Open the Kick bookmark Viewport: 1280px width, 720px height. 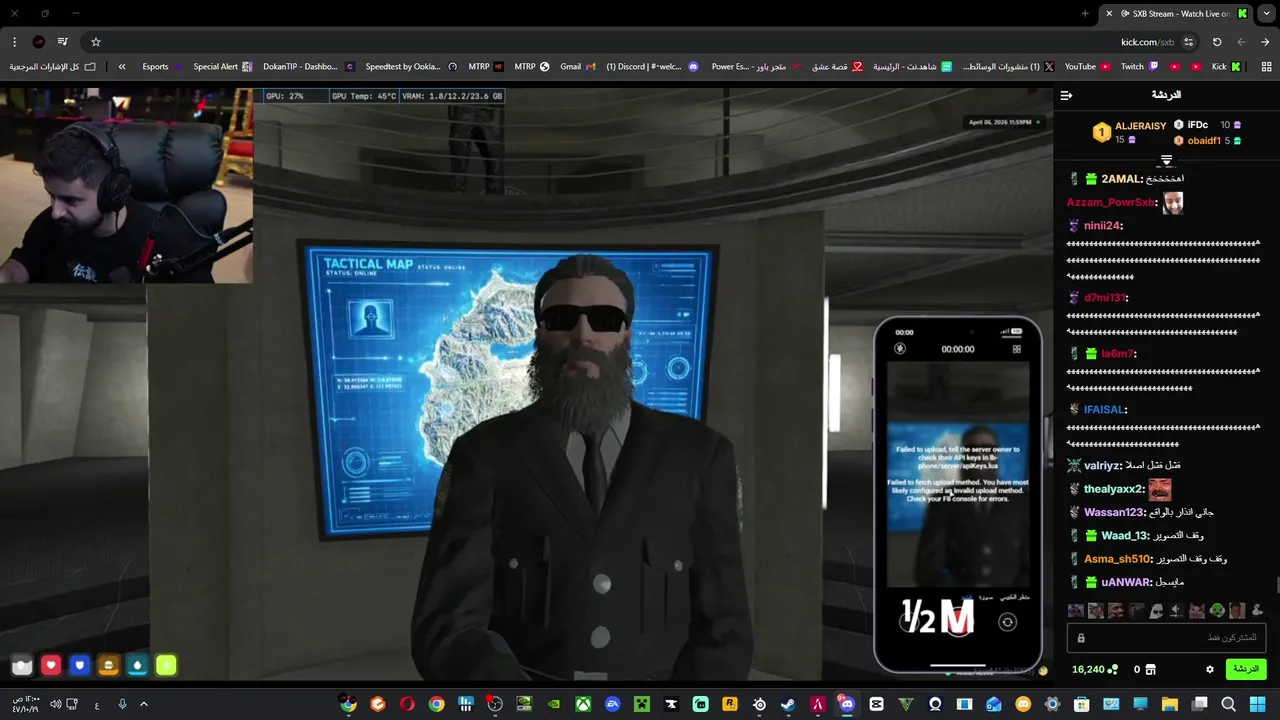[1226, 67]
